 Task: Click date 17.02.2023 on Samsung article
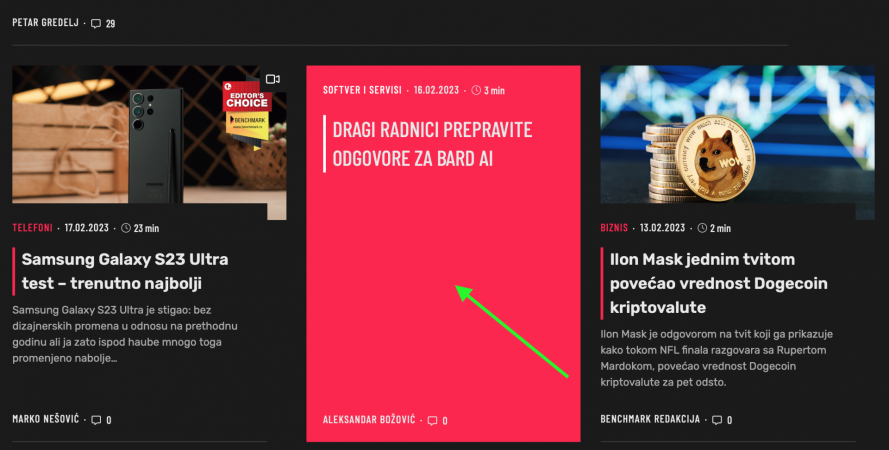[87, 228]
